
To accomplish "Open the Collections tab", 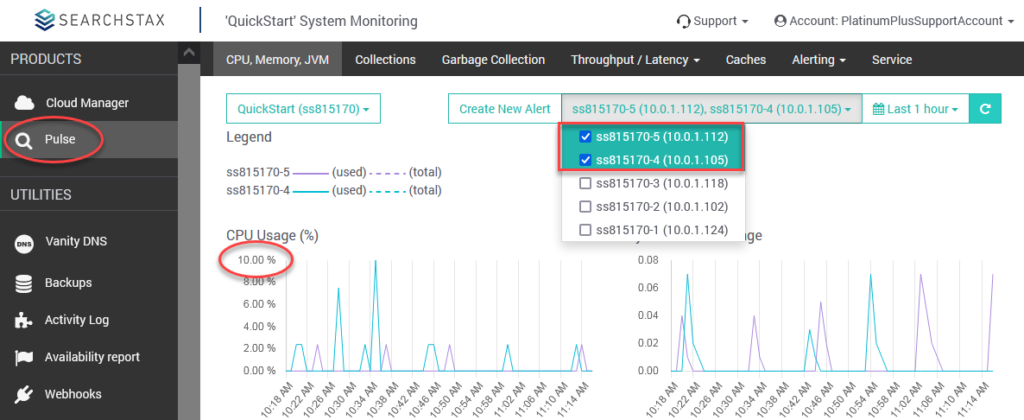I will pyautogui.click(x=385, y=59).
